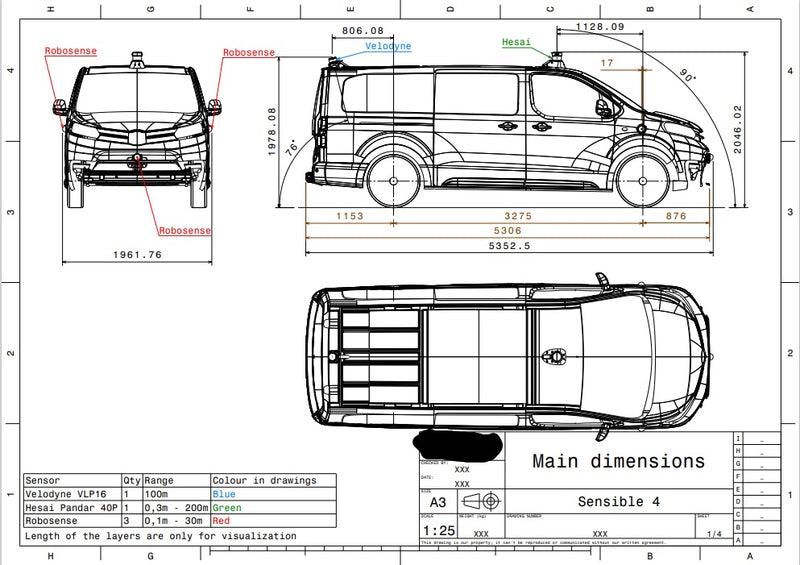Screen dimensions: 800x565
Task: Click the Robosense label below the front view
Action: click(185, 230)
